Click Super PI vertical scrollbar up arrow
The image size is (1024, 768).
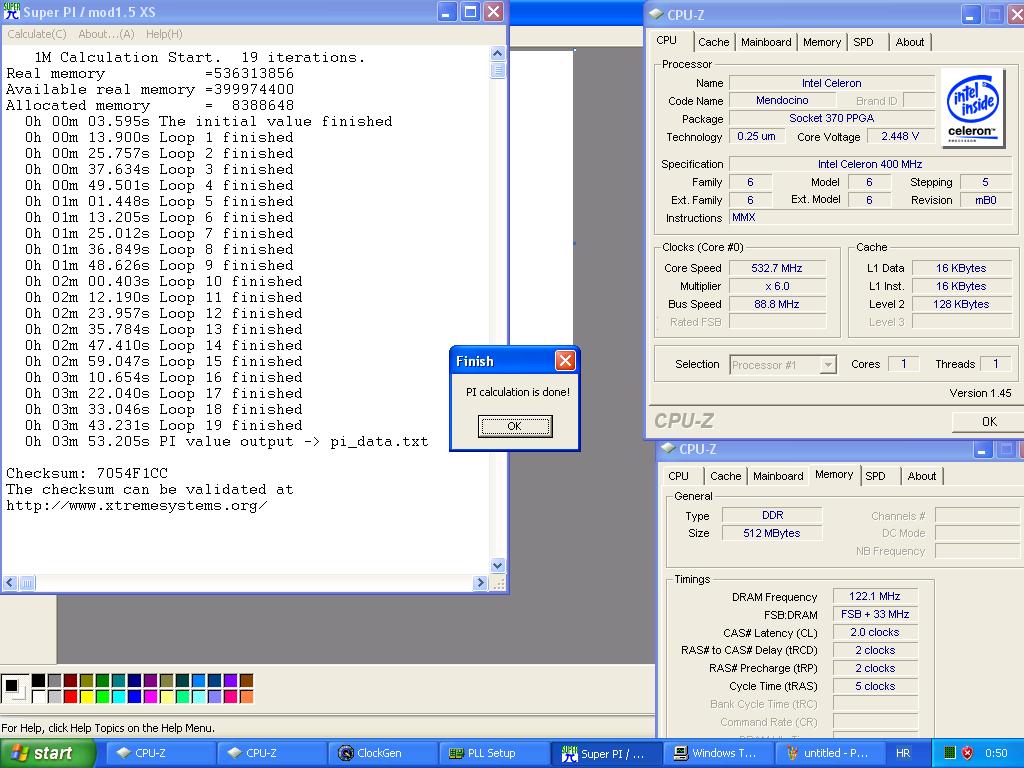click(498, 54)
